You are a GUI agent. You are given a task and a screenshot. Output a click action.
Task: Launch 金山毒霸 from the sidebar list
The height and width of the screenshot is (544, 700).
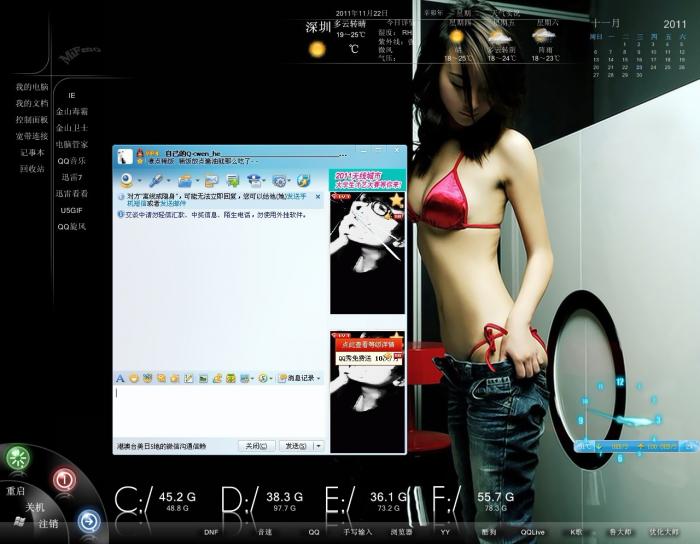click(72, 112)
